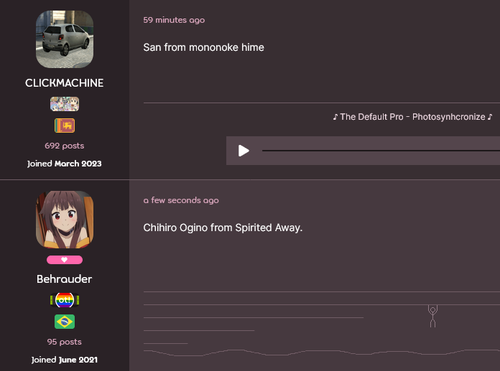500x371 pixels.
Task: Click 'Joined March 2023' text
Action: coord(64,164)
